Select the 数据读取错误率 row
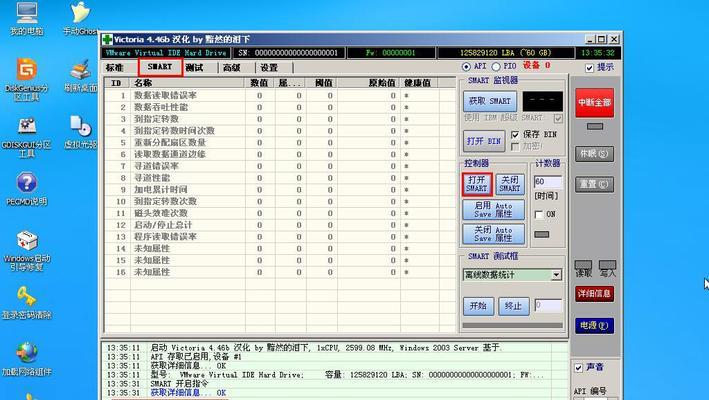The image size is (709, 400). [279, 95]
